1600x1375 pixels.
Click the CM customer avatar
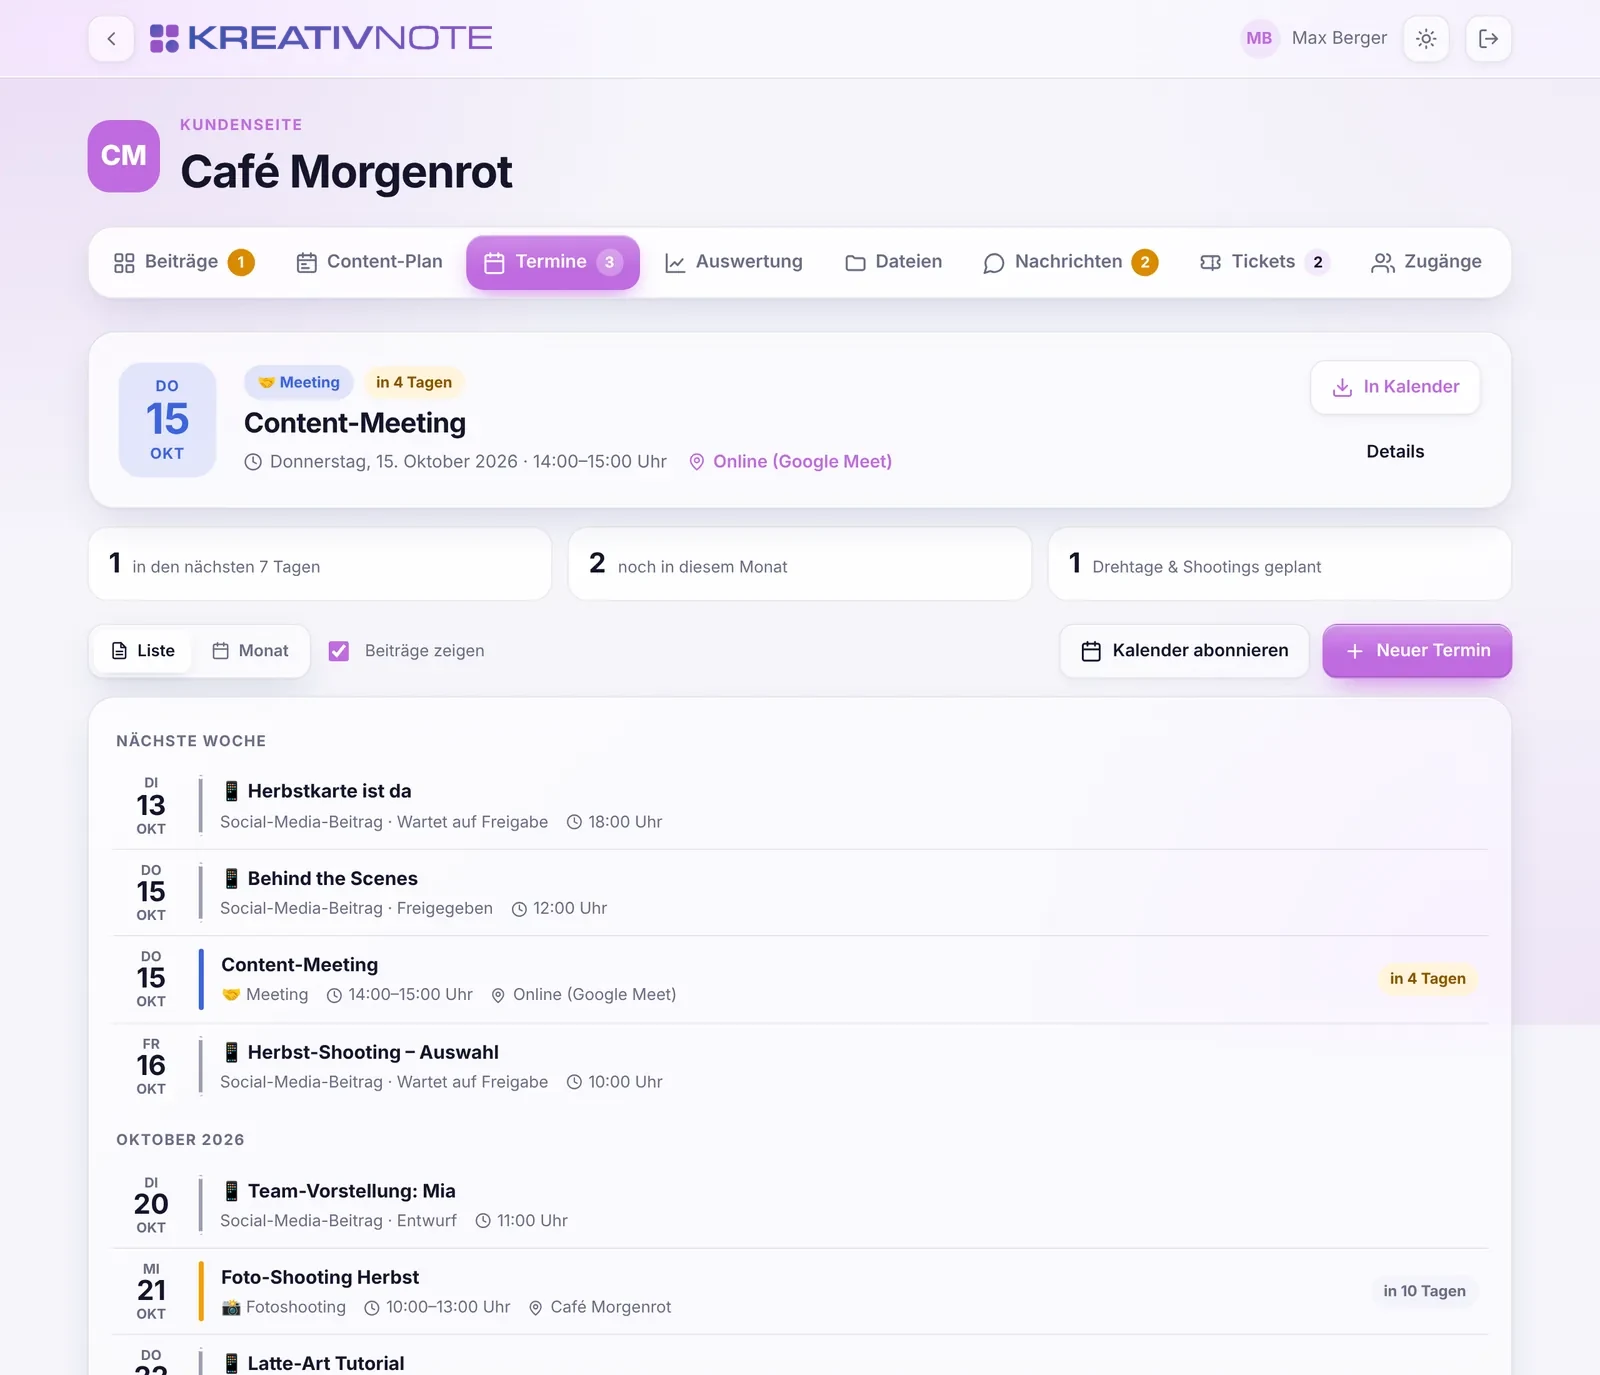click(x=124, y=156)
